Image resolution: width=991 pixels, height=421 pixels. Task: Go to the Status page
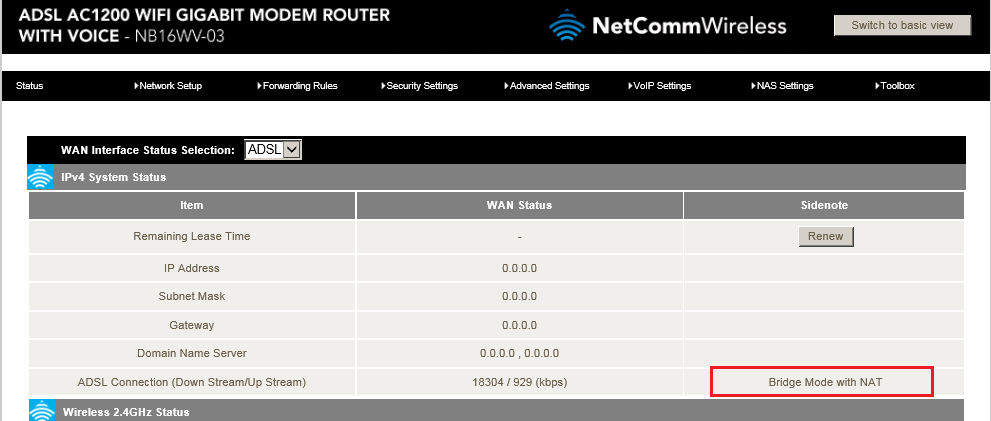pyautogui.click(x=30, y=86)
